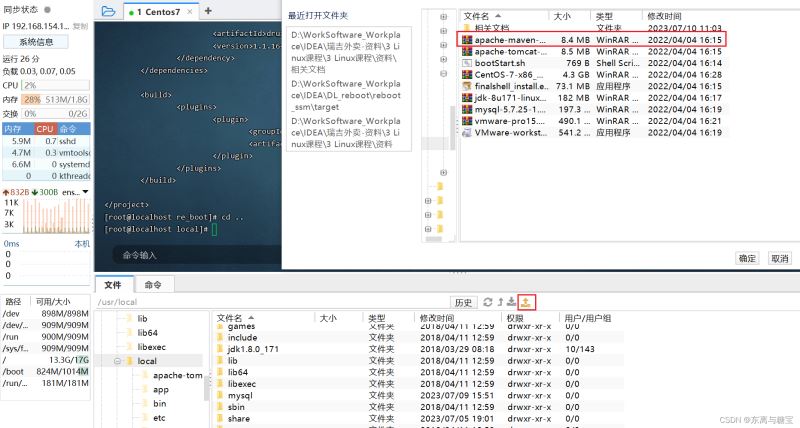Image resolution: width=800 pixels, height=428 pixels.
Task: Click the 取消 button
Action: coord(778,258)
